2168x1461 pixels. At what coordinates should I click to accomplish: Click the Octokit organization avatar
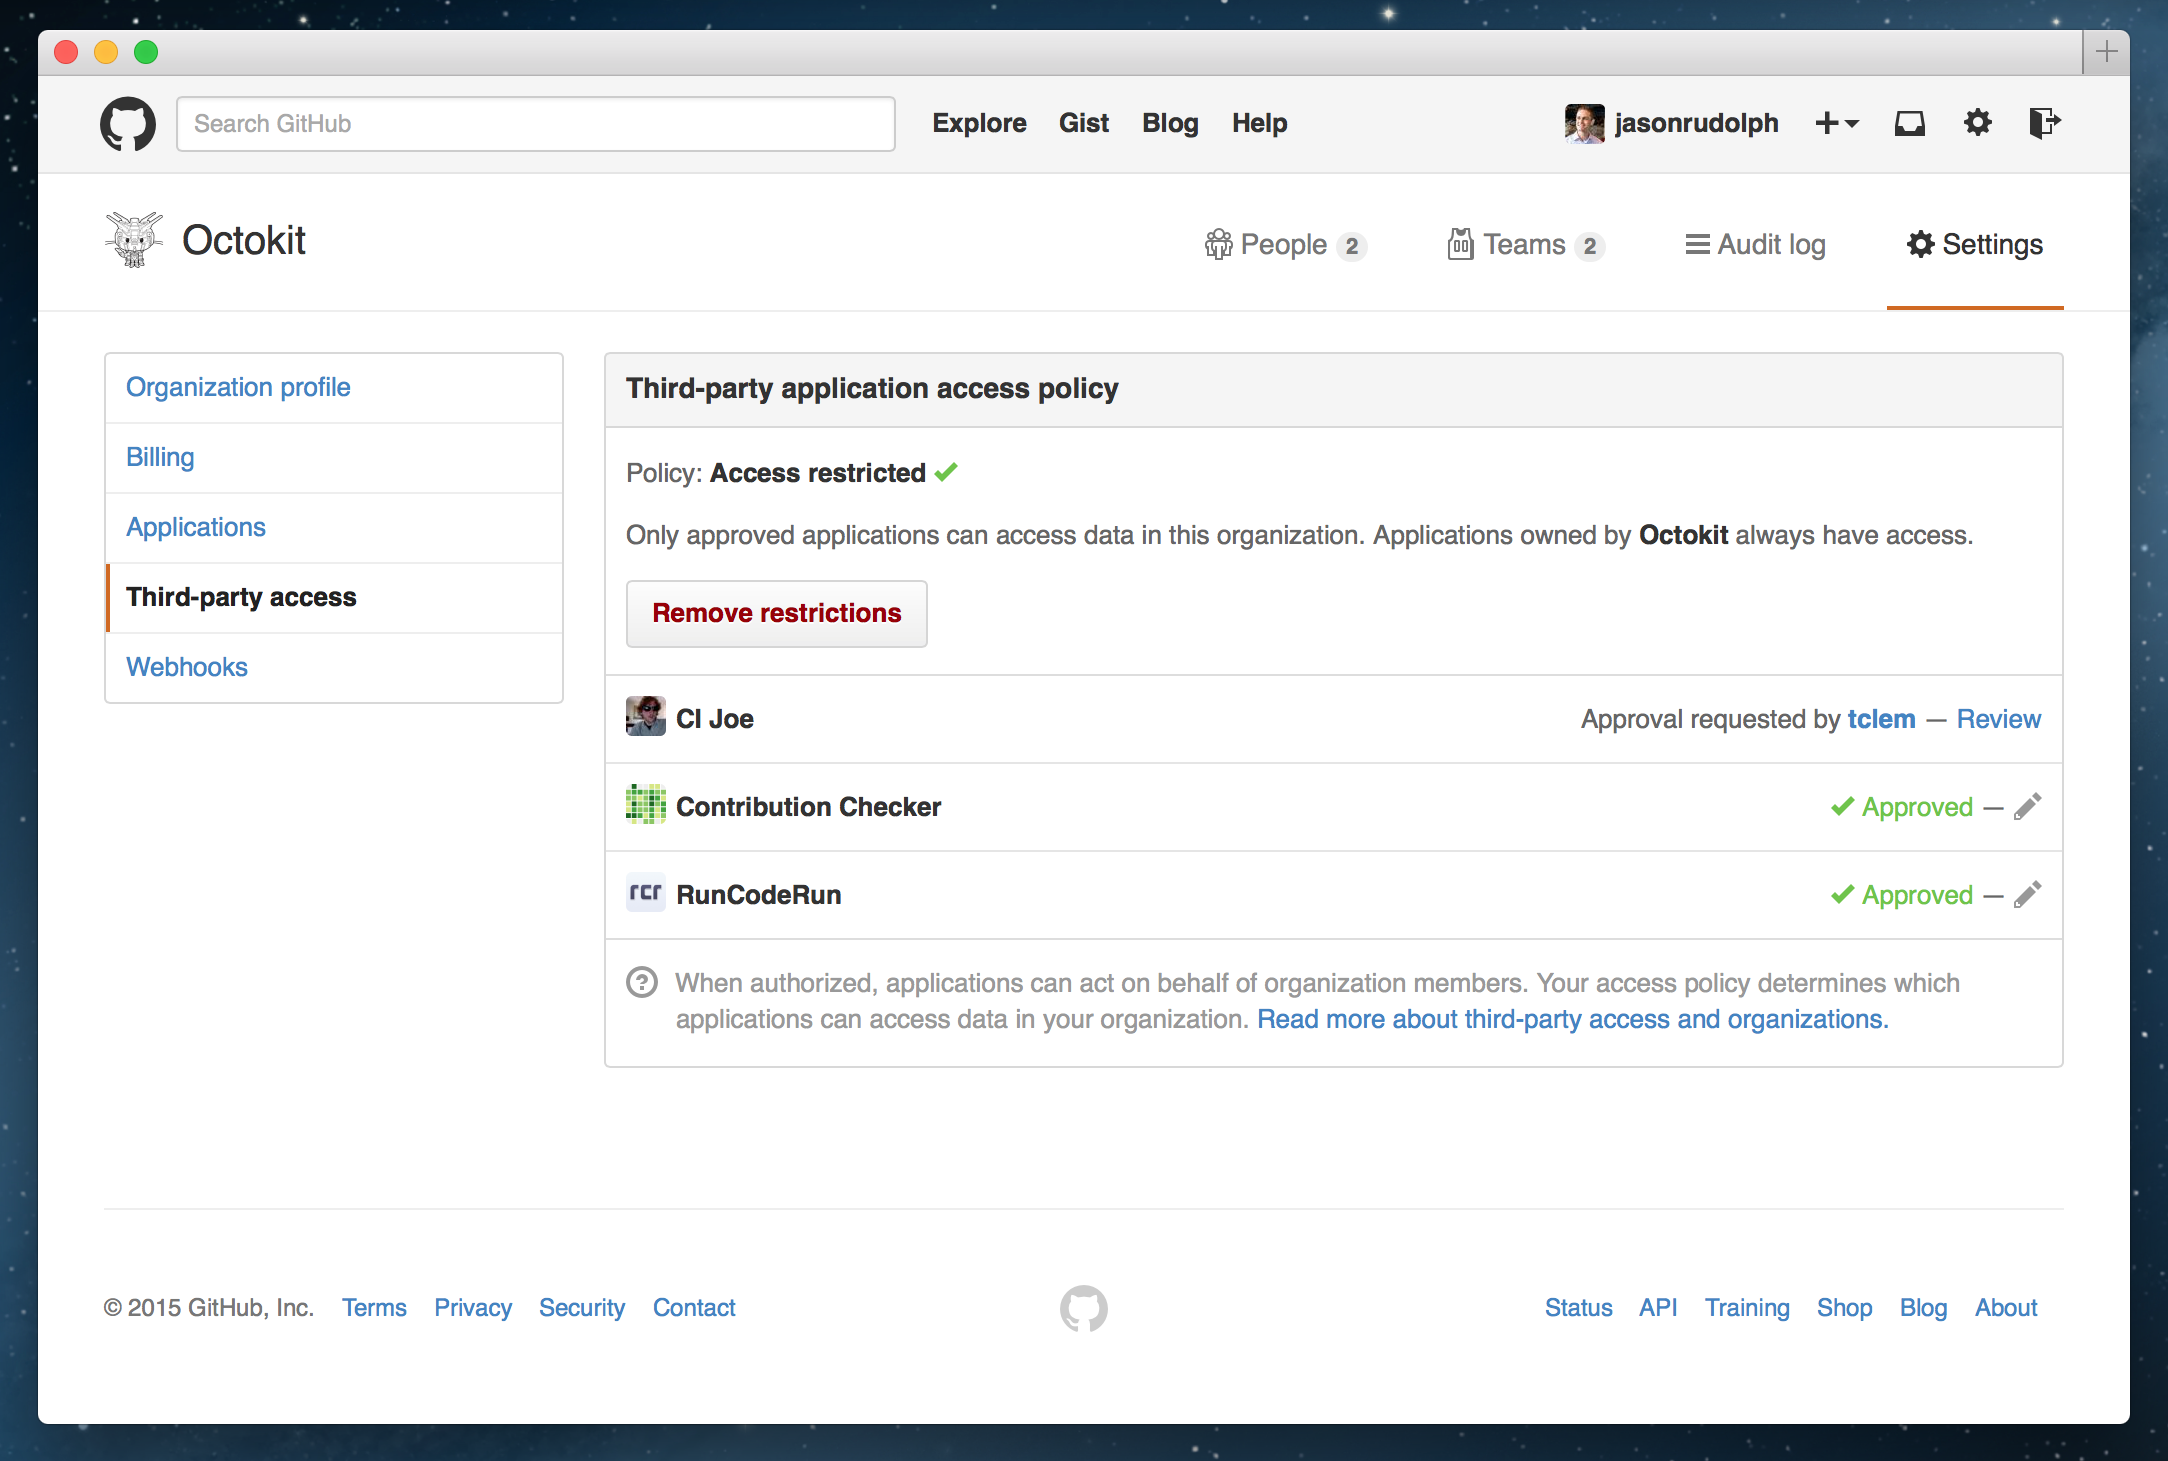point(133,240)
